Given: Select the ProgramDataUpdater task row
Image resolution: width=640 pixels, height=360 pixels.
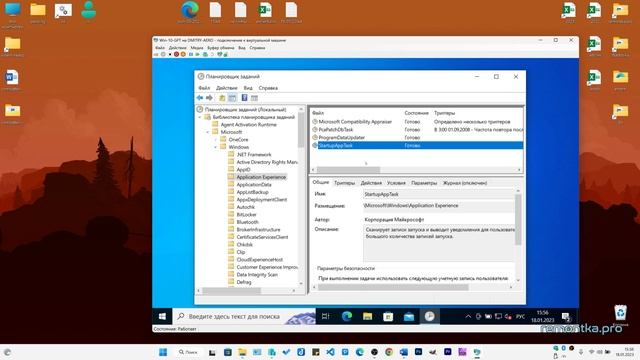Looking at the screenshot, I should tap(417, 138).
